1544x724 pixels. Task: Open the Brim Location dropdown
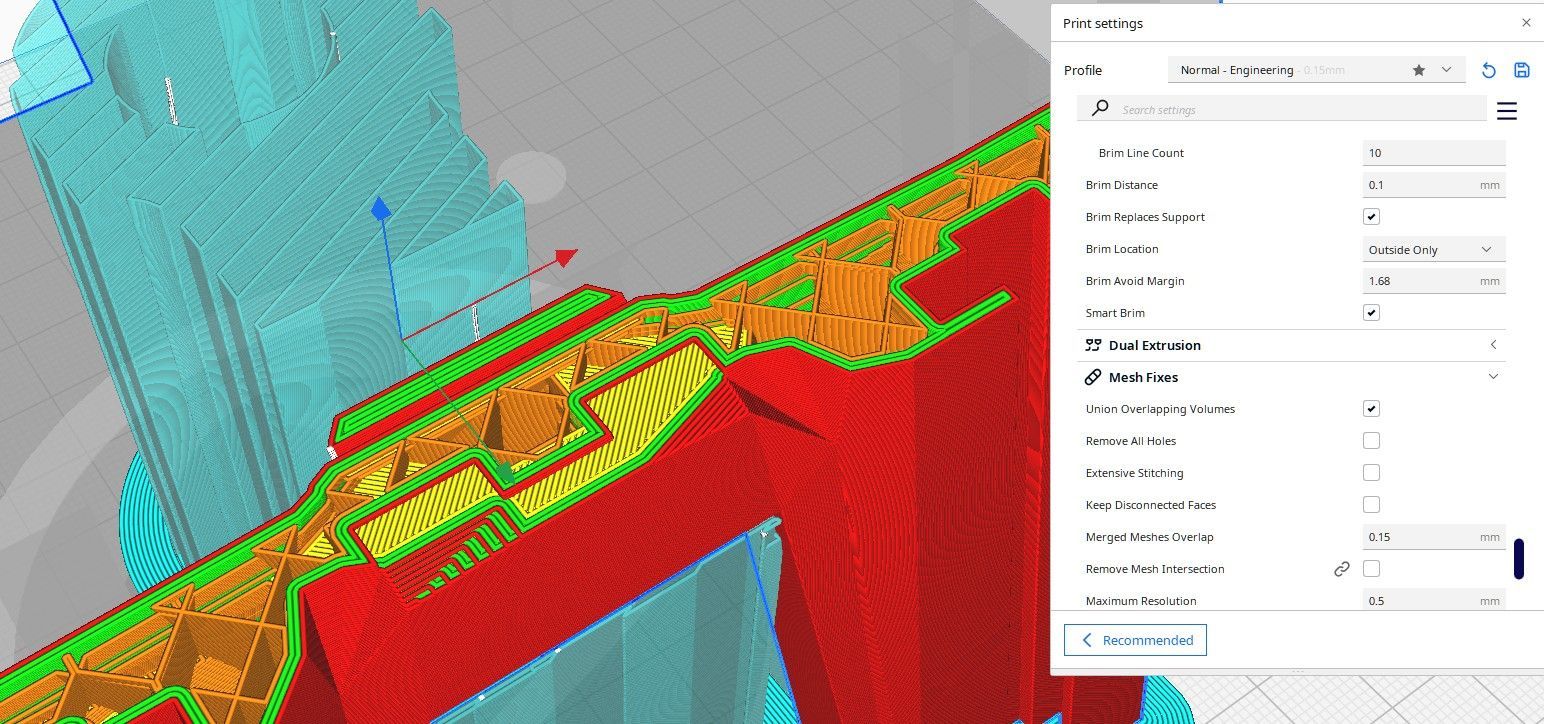(1434, 249)
